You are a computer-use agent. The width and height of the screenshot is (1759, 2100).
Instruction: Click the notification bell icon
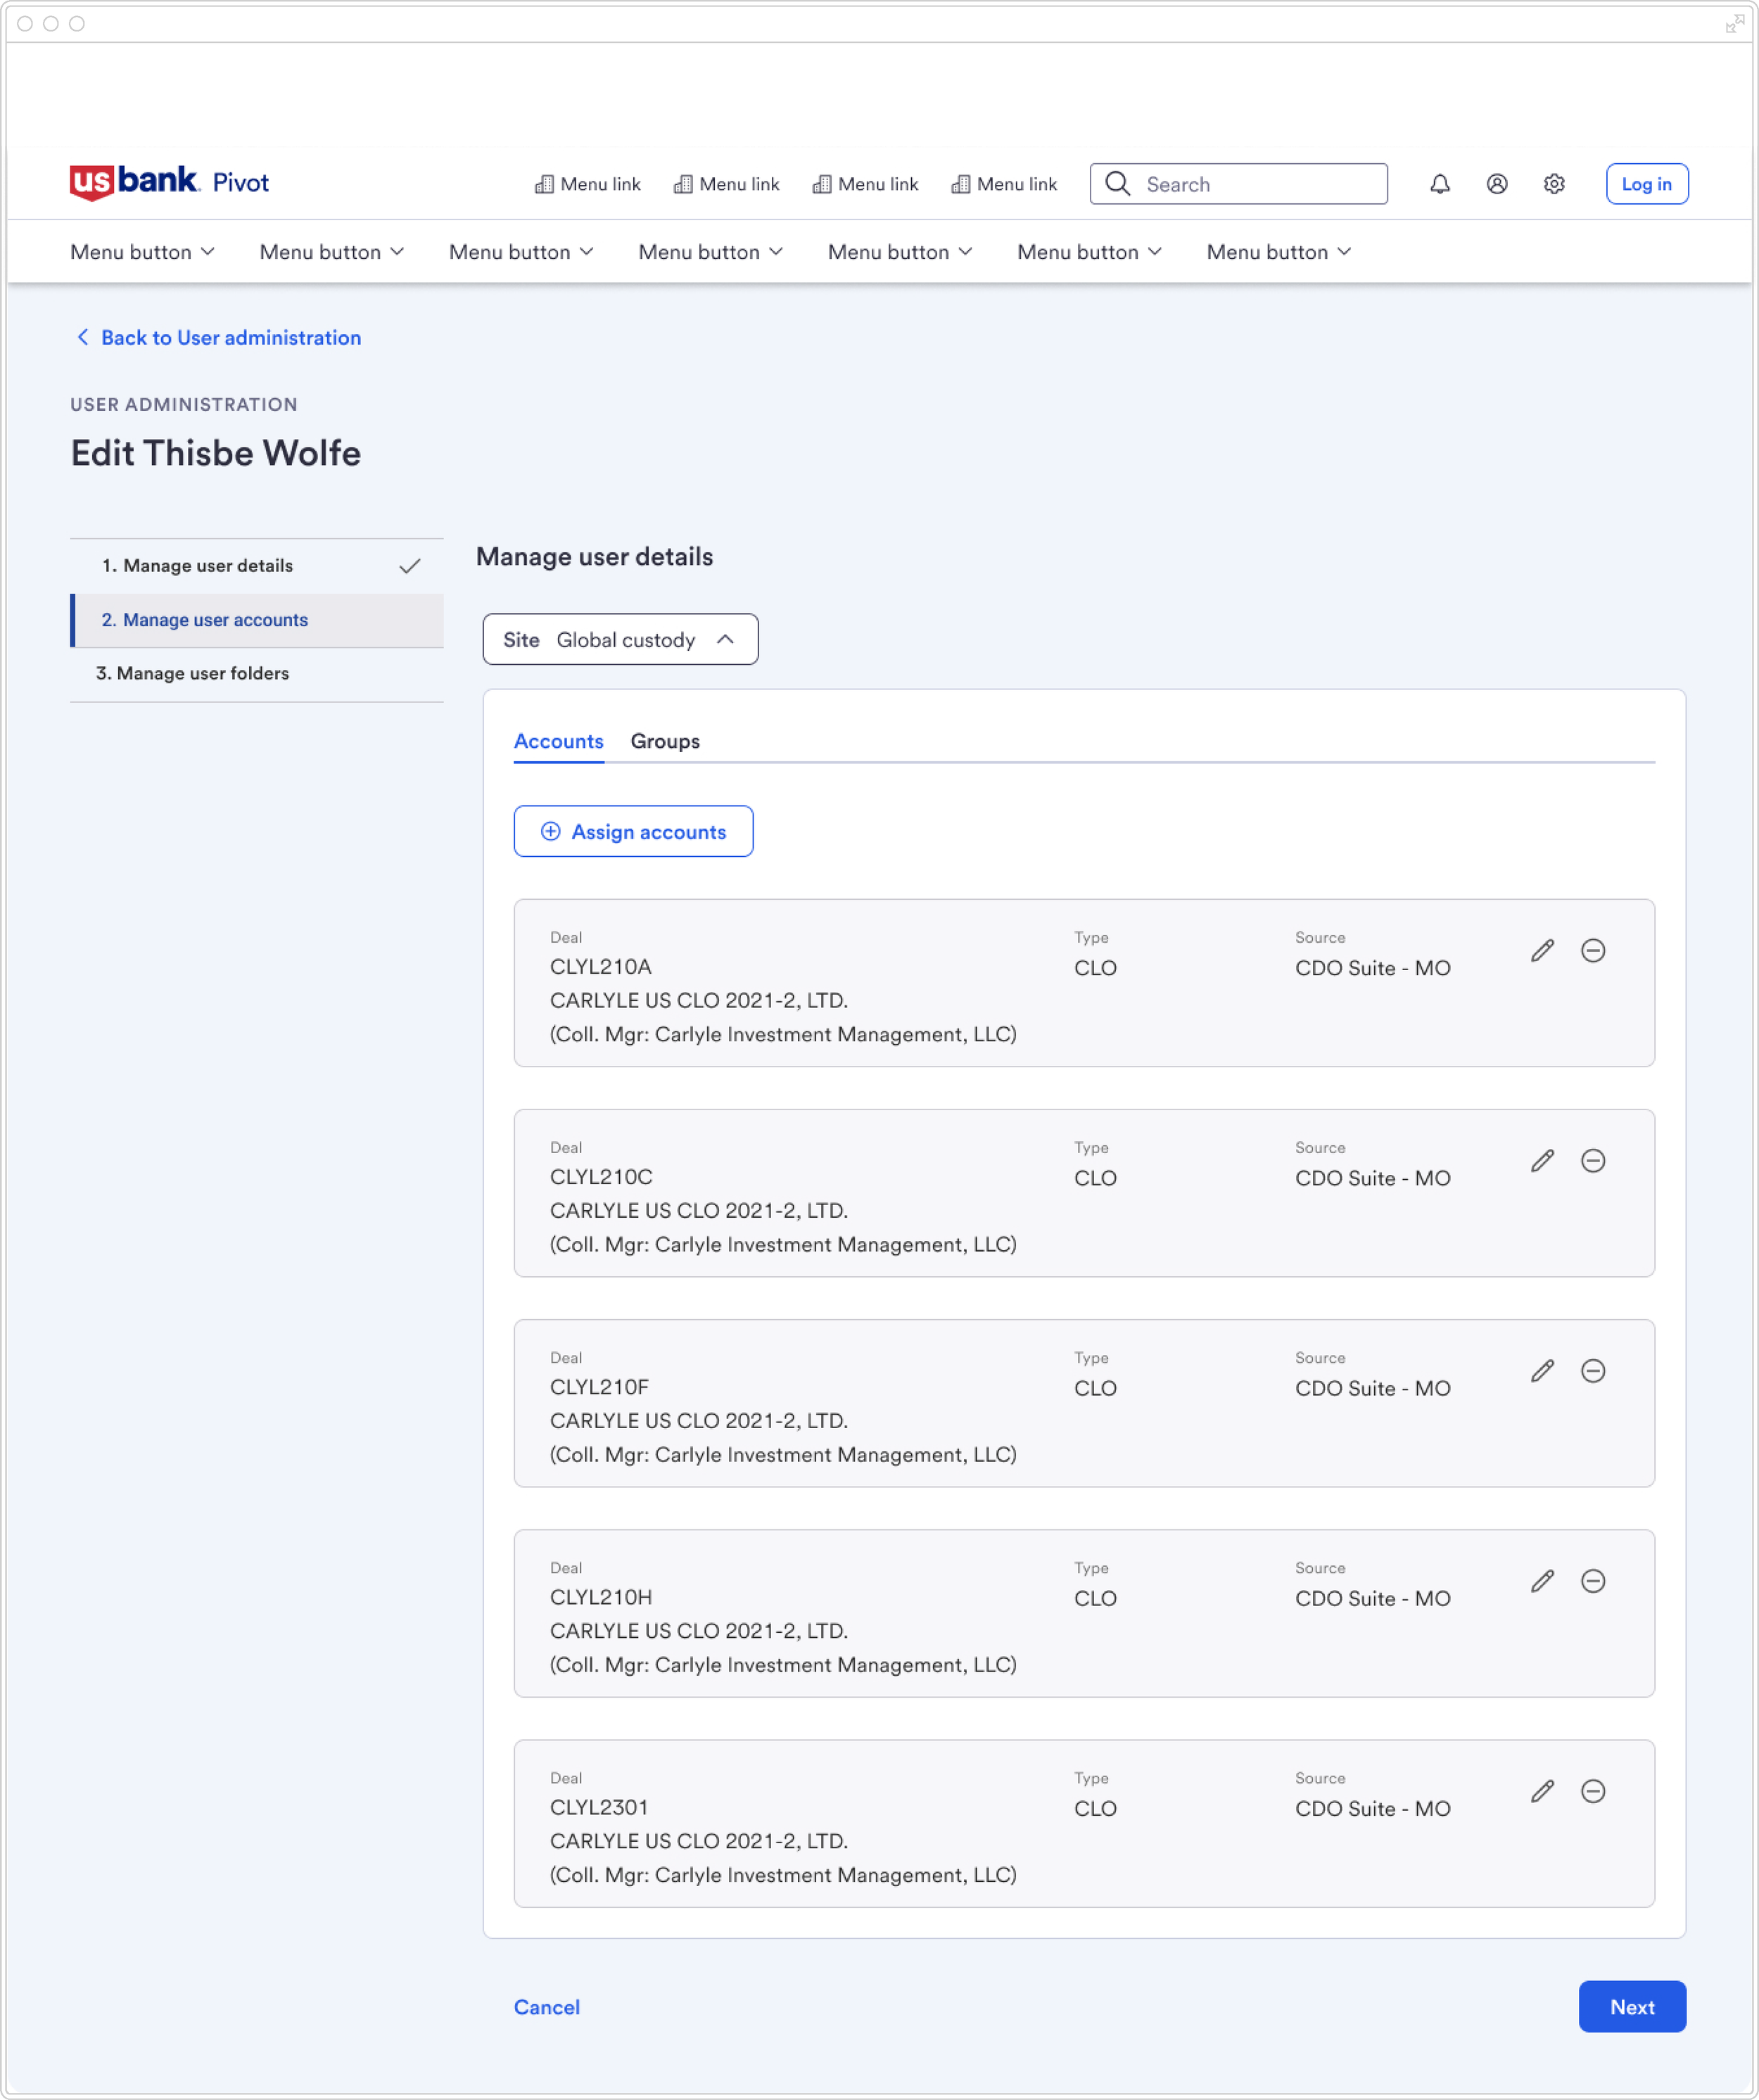pyautogui.click(x=1439, y=184)
